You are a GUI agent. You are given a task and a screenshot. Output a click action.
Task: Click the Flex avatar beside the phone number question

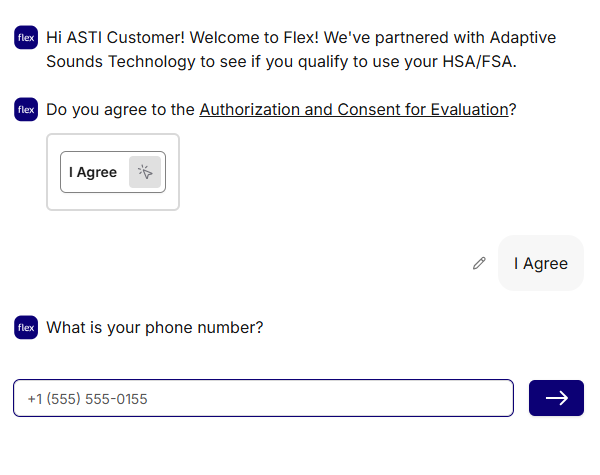(26, 327)
